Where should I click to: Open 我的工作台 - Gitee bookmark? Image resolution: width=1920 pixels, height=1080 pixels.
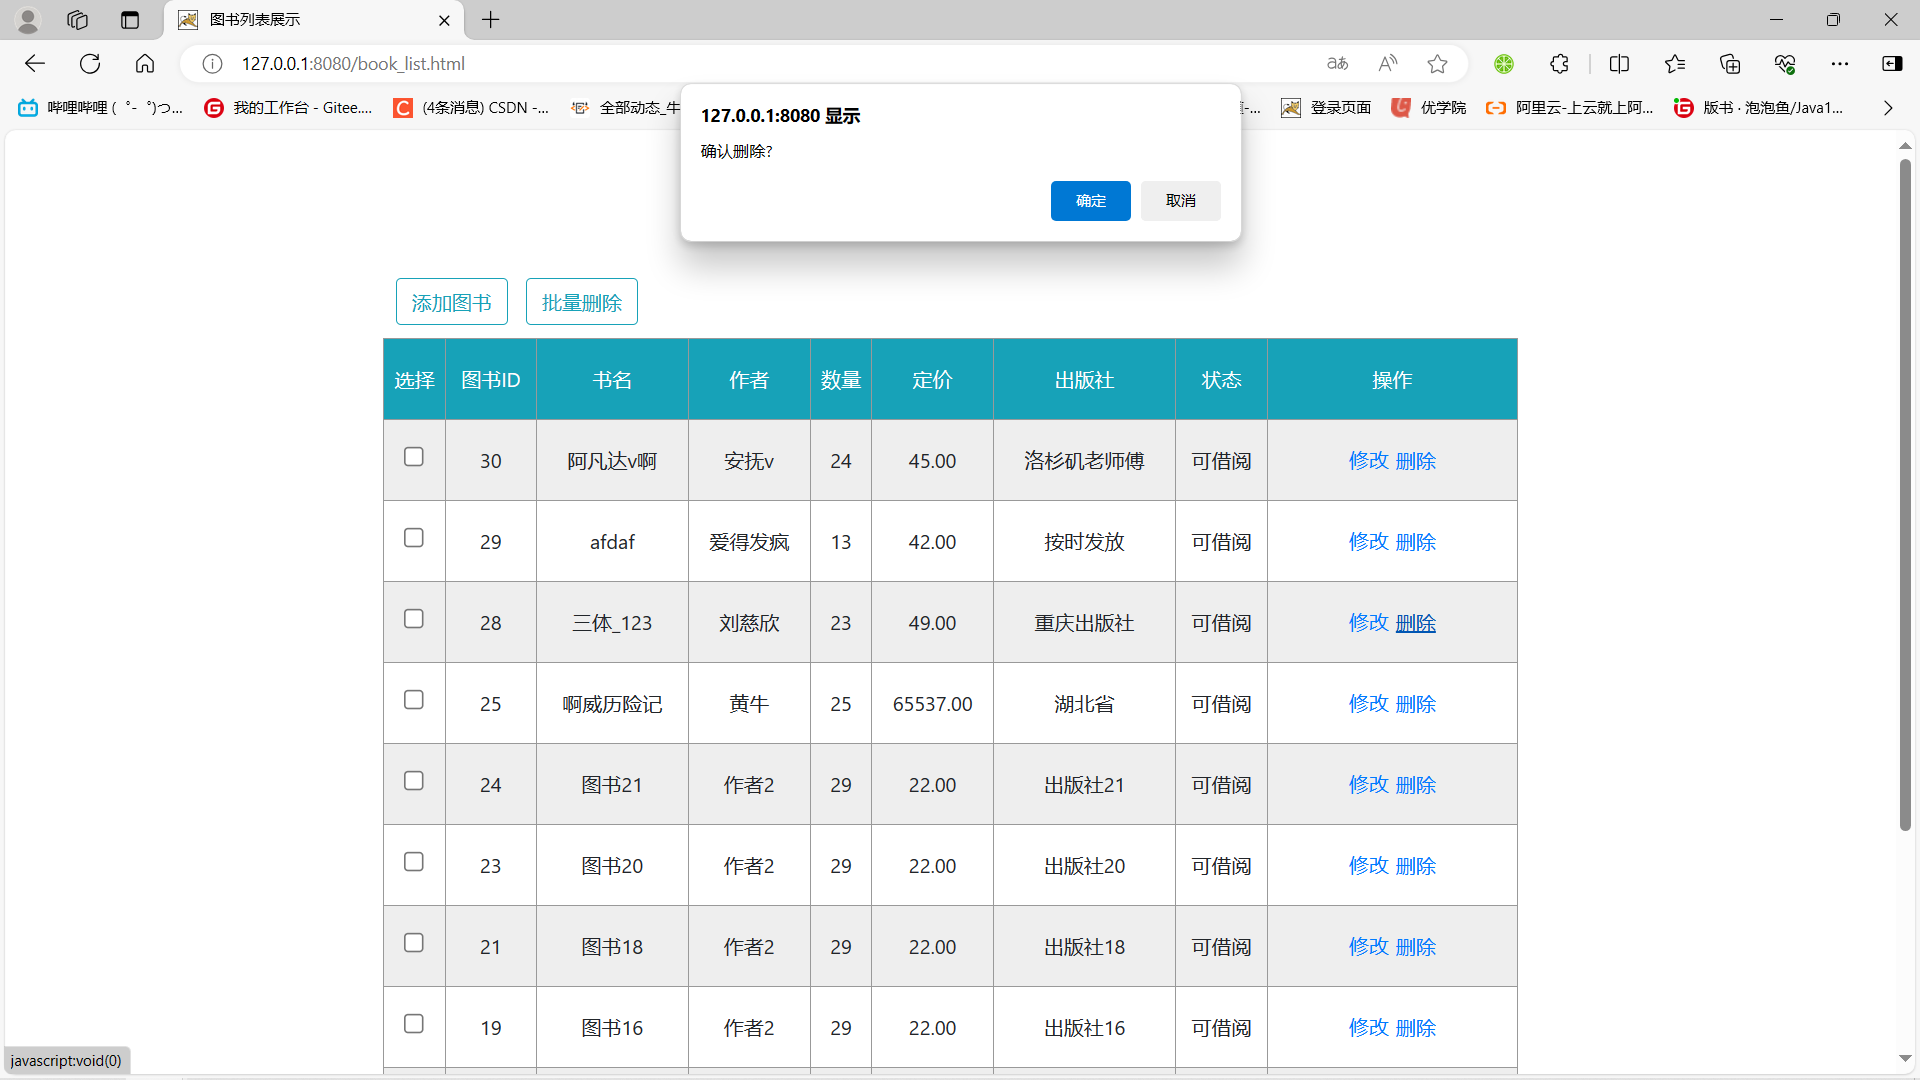(x=288, y=108)
